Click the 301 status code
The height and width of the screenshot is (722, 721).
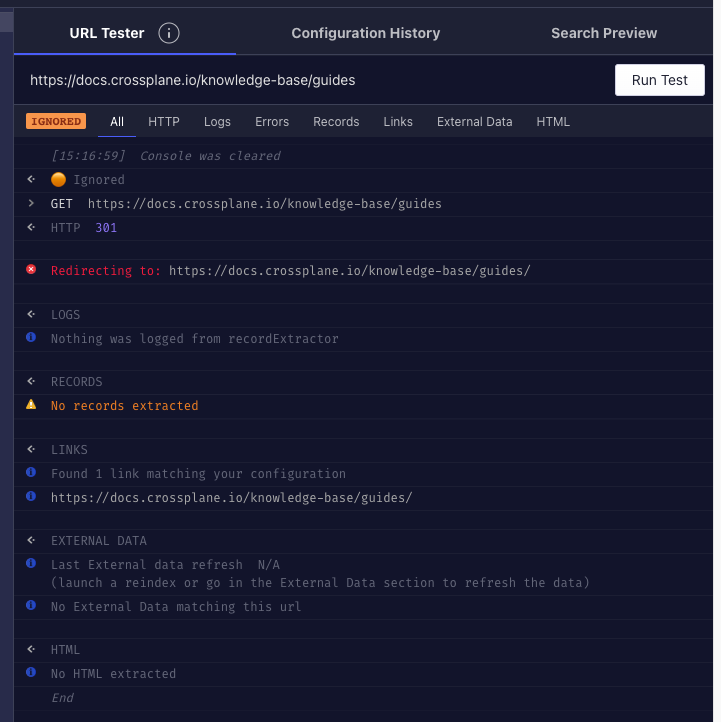[x=106, y=227]
